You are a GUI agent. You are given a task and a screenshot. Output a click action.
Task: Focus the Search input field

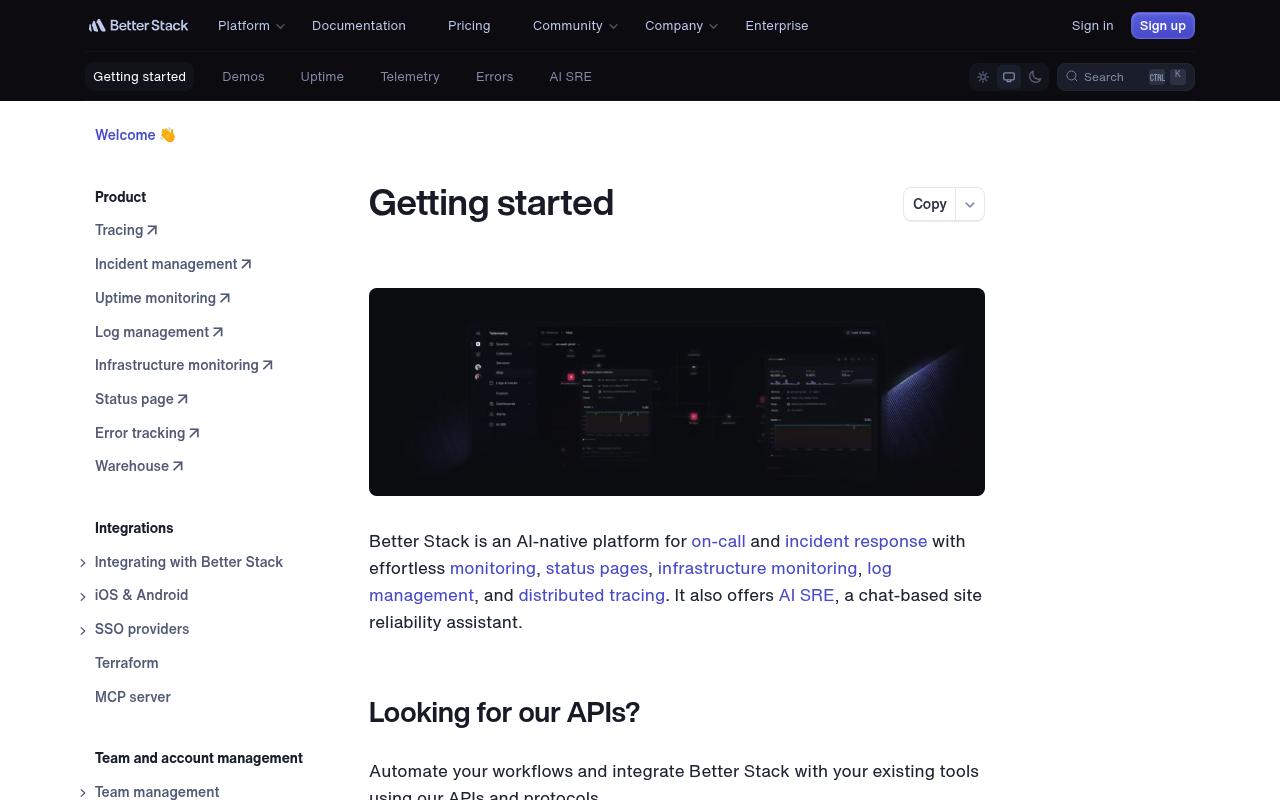click(x=1126, y=77)
